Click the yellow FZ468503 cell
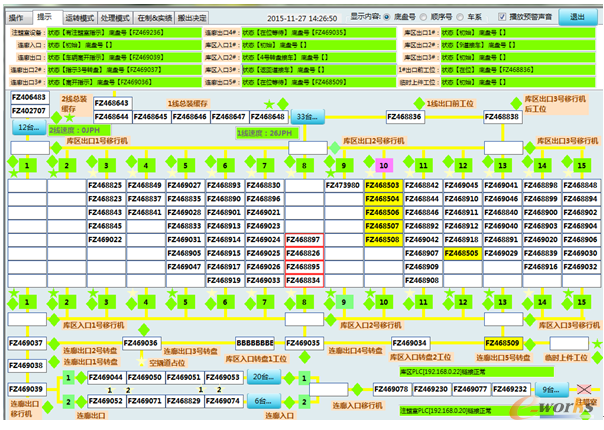 tap(383, 185)
